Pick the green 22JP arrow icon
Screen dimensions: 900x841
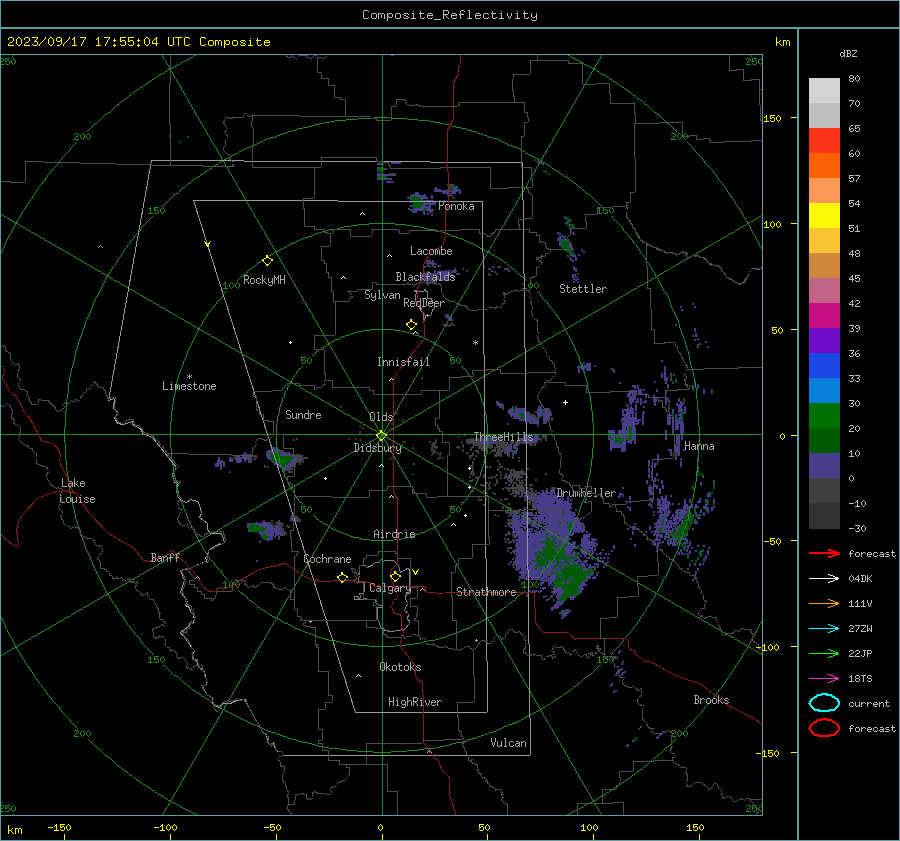[824, 653]
